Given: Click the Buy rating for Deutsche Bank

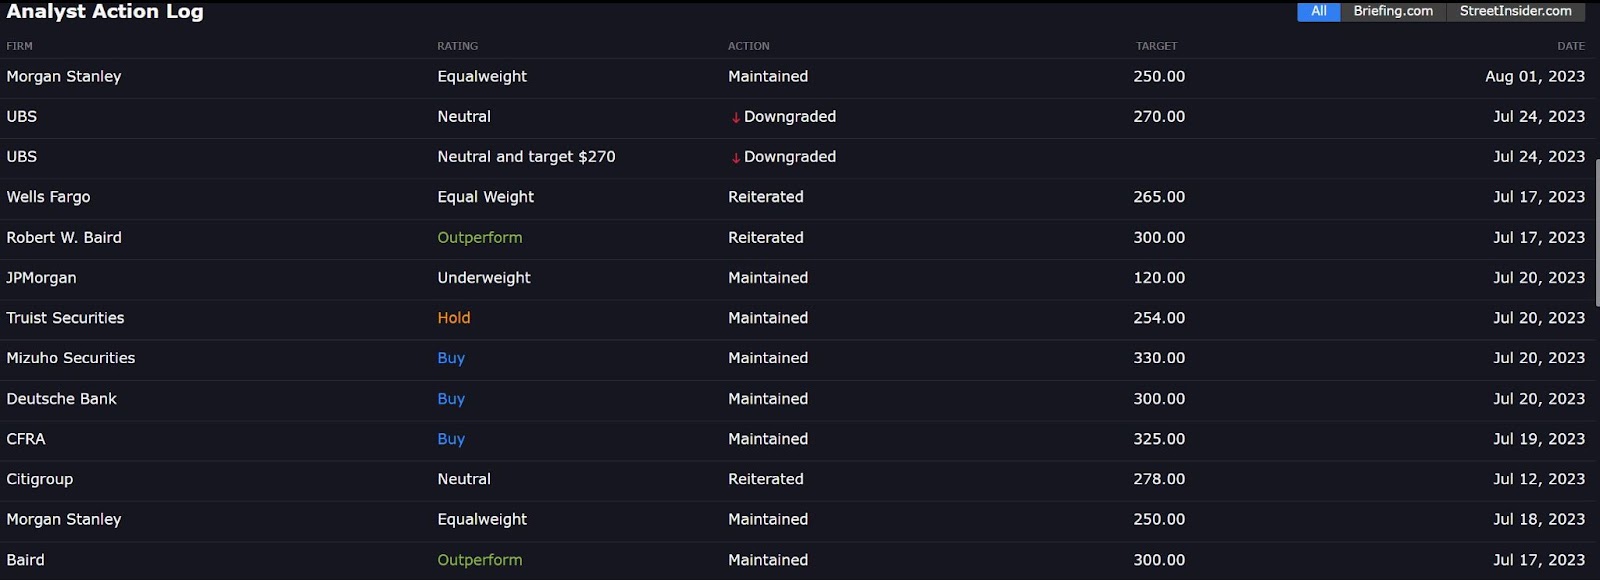Looking at the screenshot, I should pos(451,399).
